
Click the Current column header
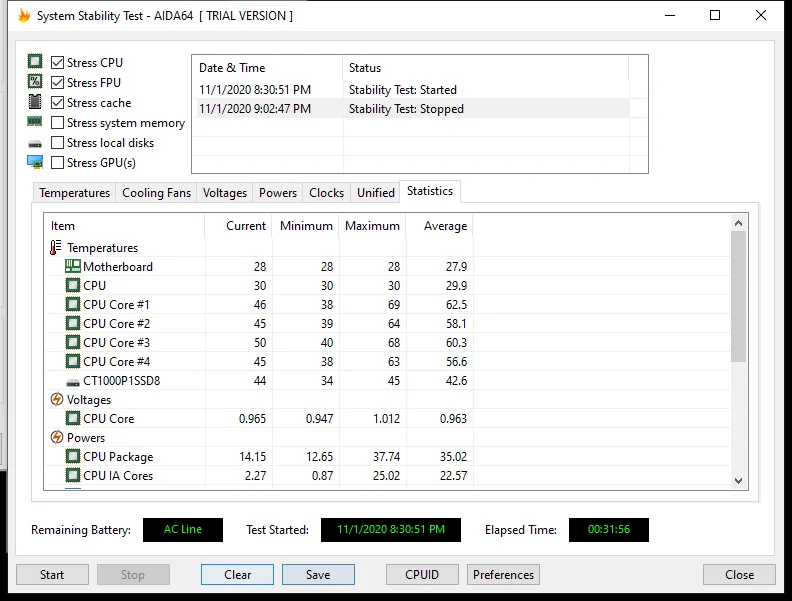click(238, 226)
